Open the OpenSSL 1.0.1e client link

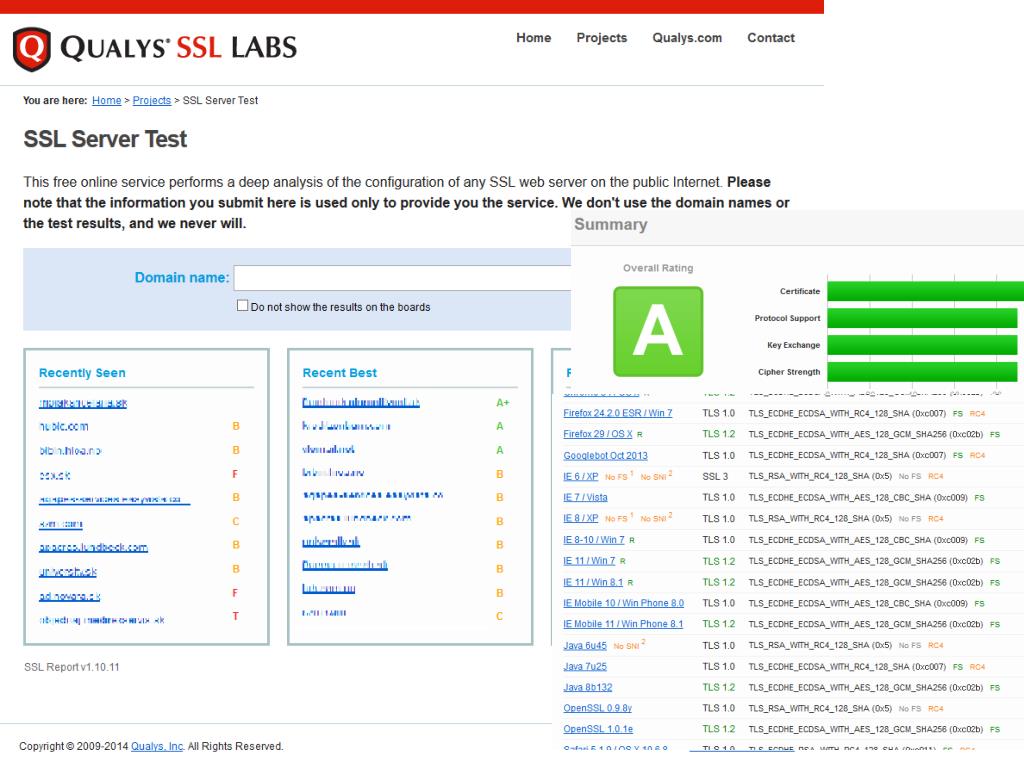598,729
